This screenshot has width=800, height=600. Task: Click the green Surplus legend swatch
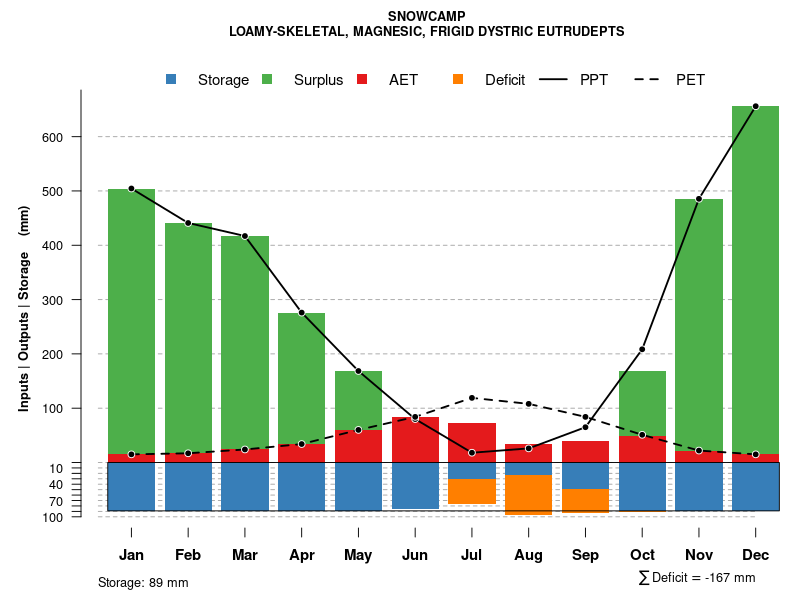[x=268, y=79]
